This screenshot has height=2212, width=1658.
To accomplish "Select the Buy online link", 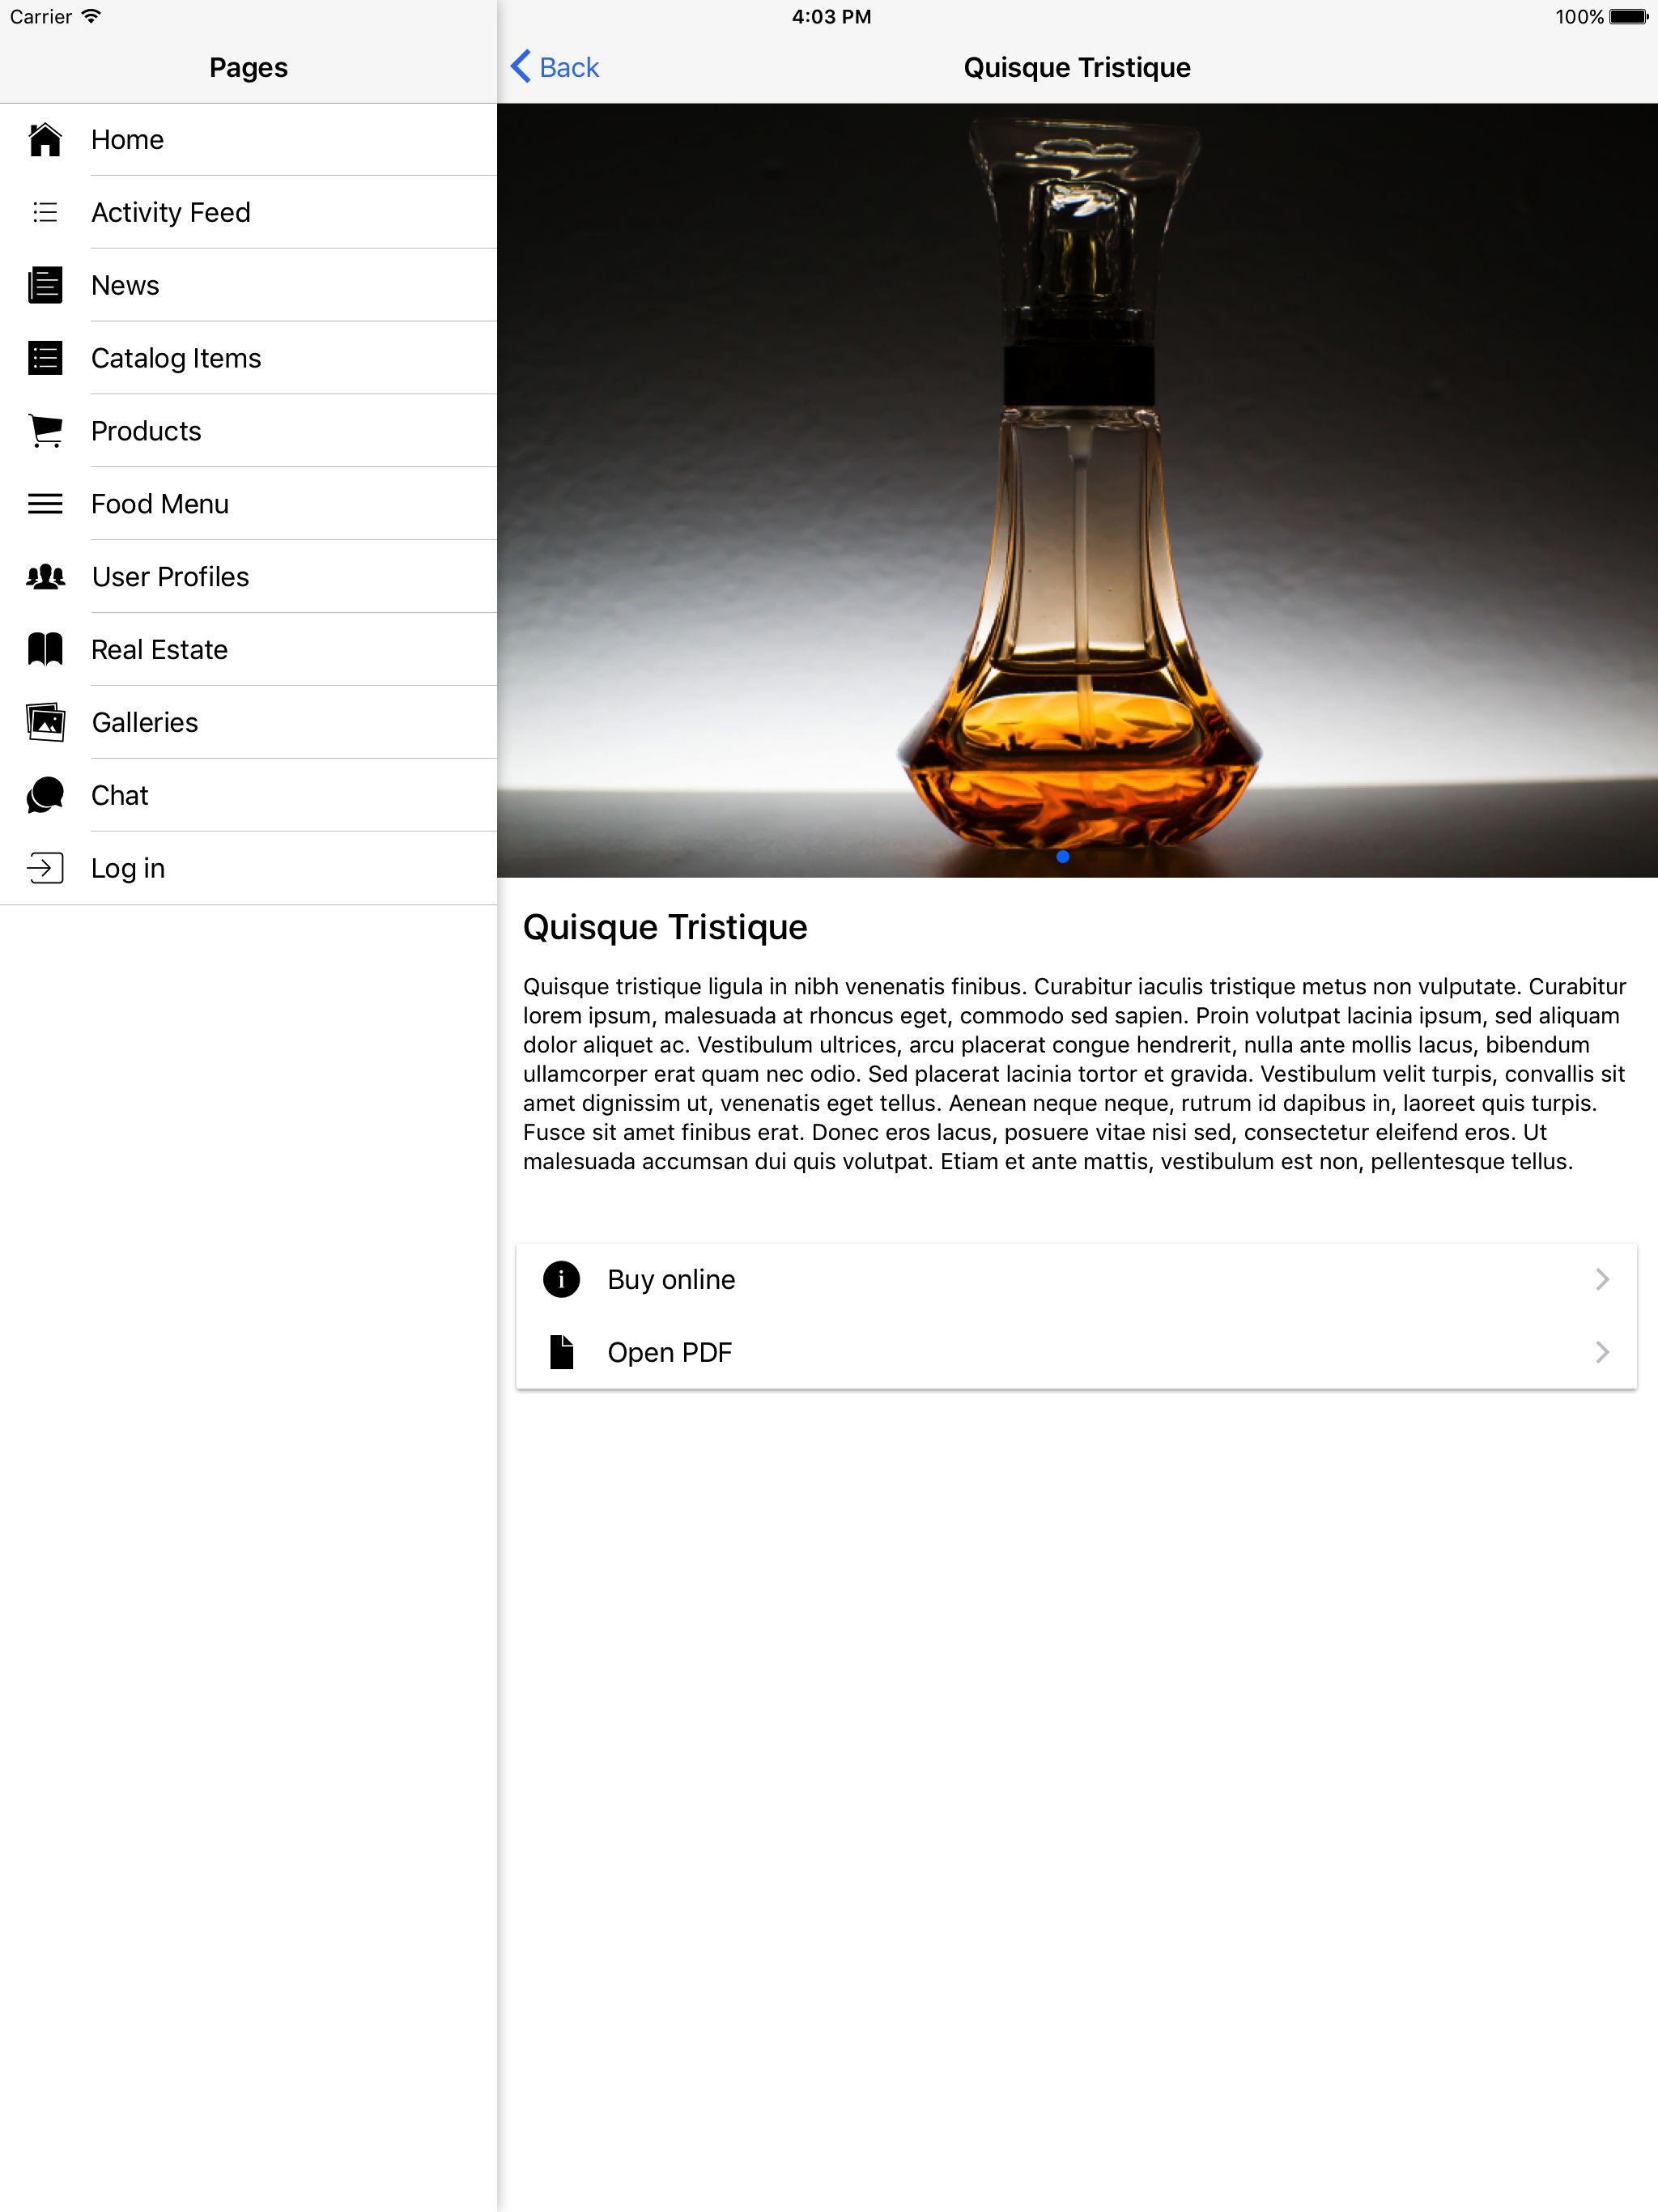I will pos(1076,1279).
